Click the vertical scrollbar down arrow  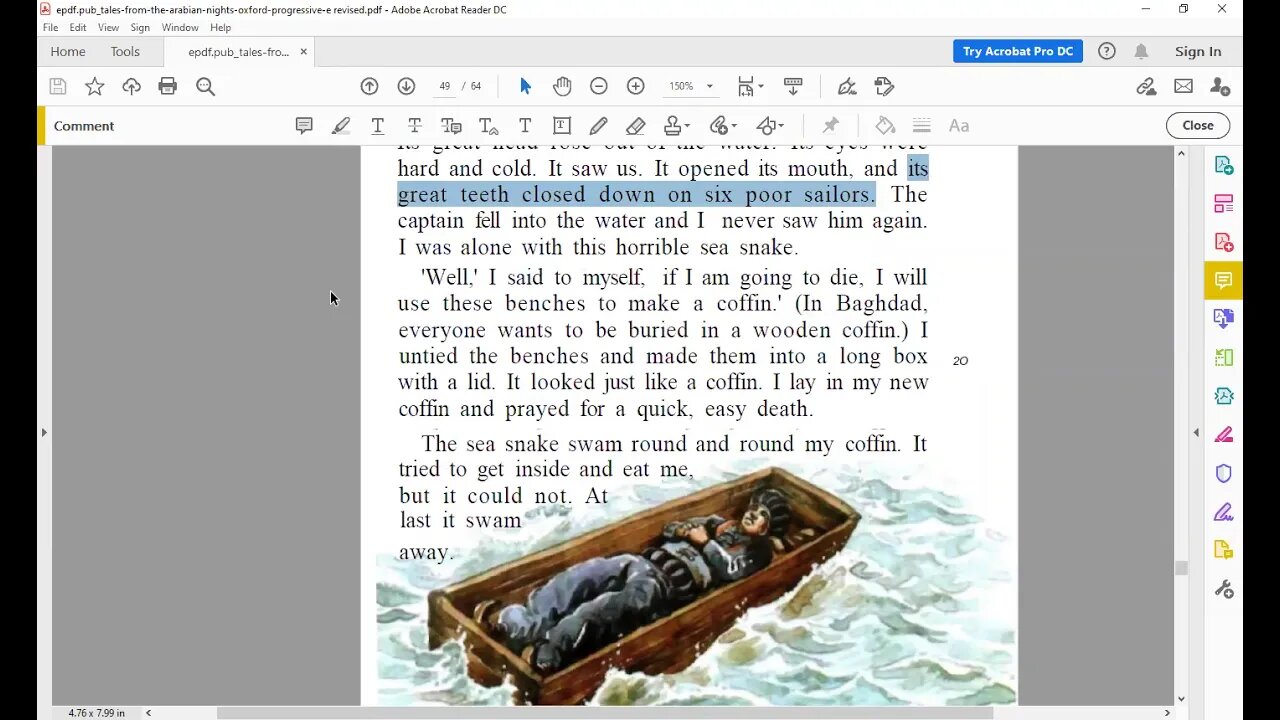coord(1181,699)
